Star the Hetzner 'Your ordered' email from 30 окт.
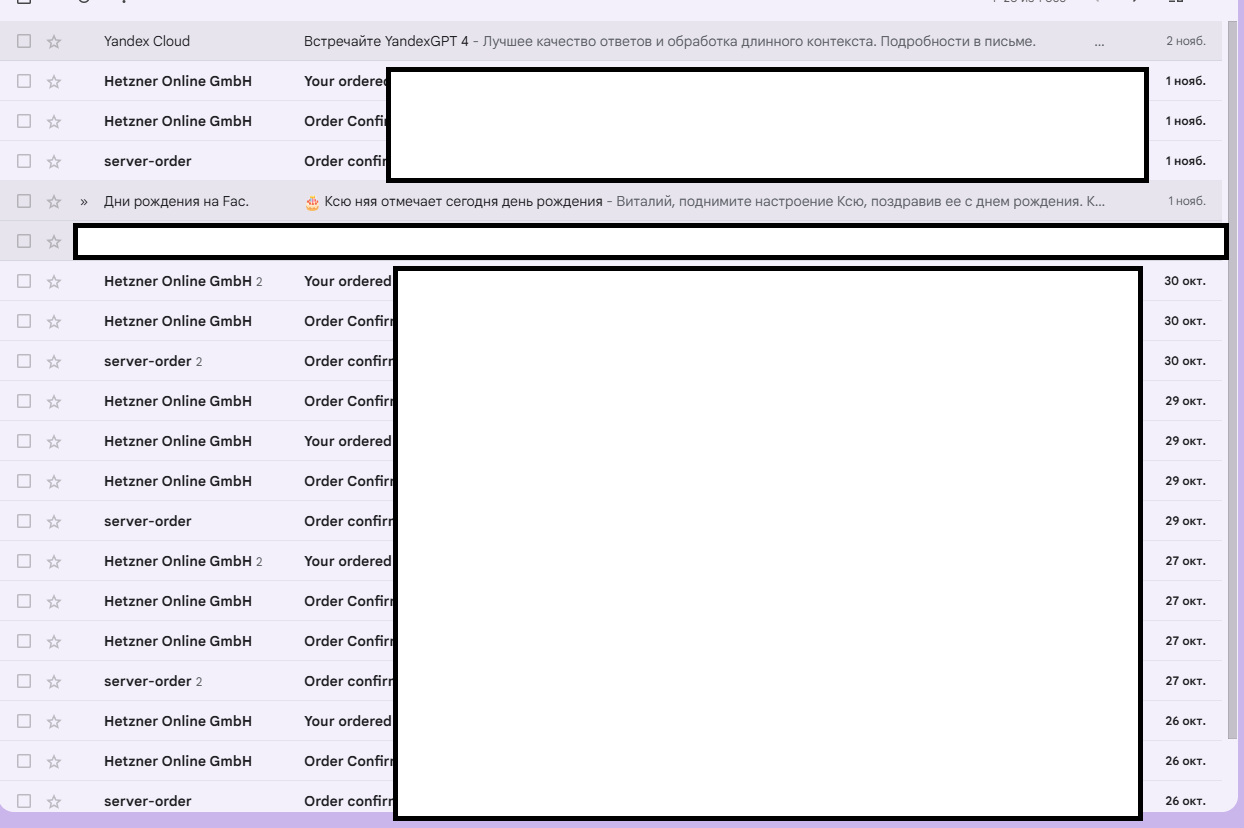 54,281
